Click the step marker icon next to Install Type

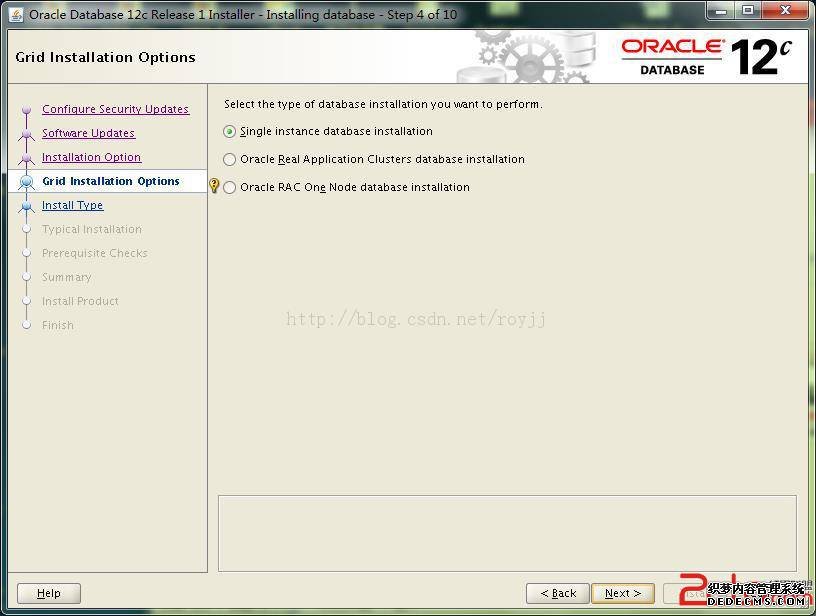point(27,206)
